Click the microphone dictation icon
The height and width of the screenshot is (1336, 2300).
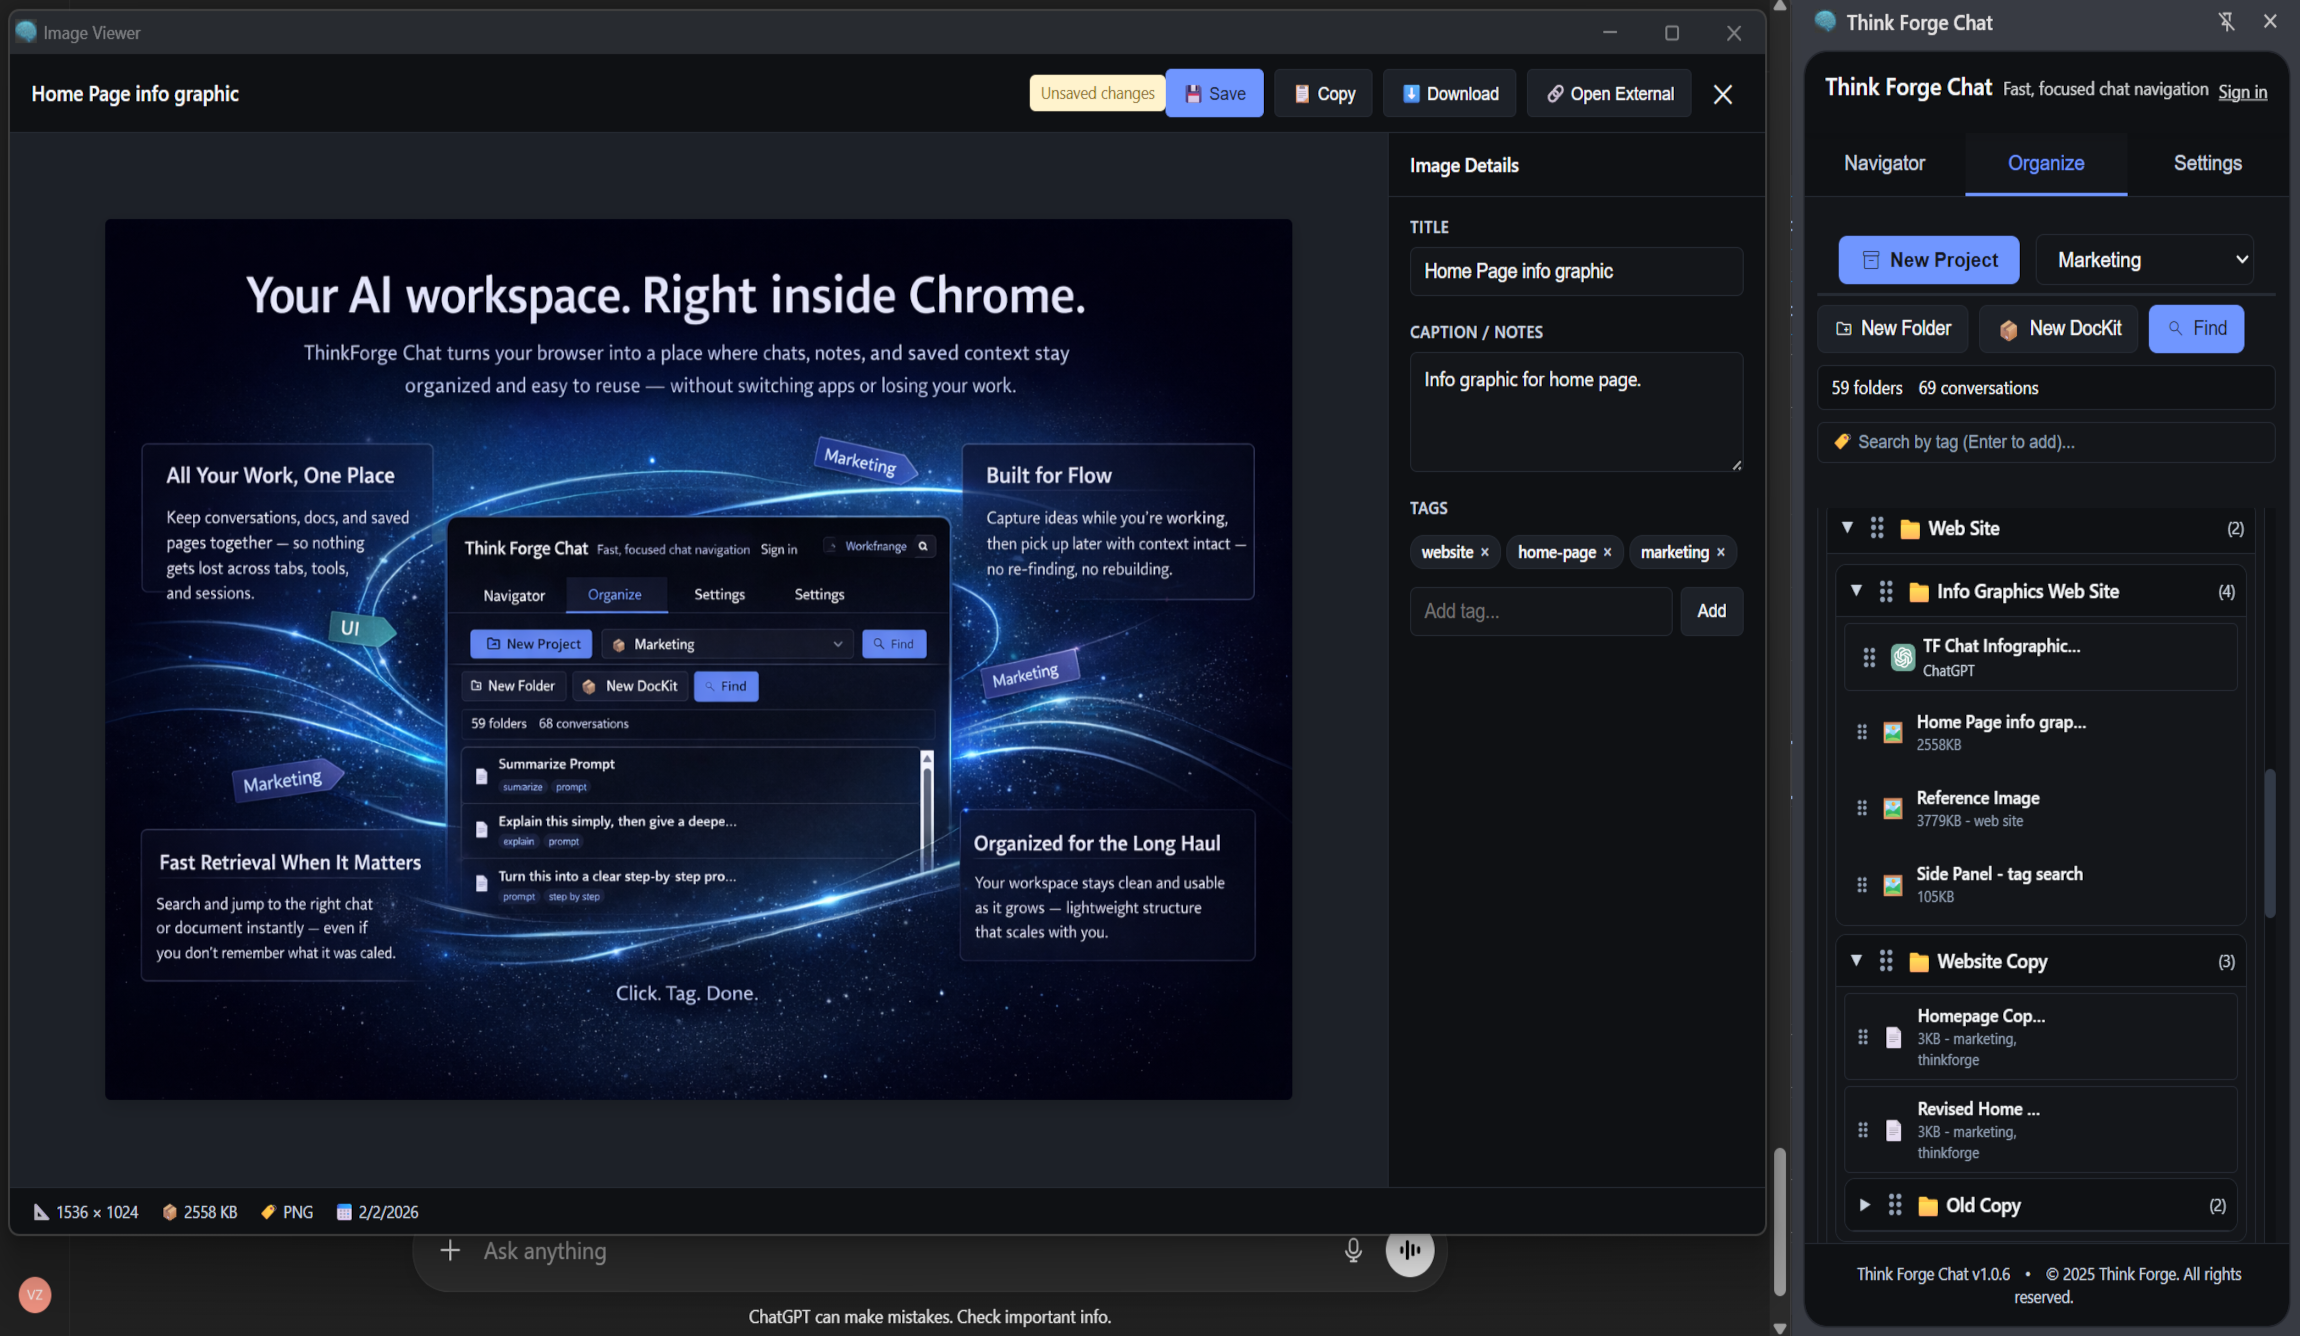(1353, 1250)
